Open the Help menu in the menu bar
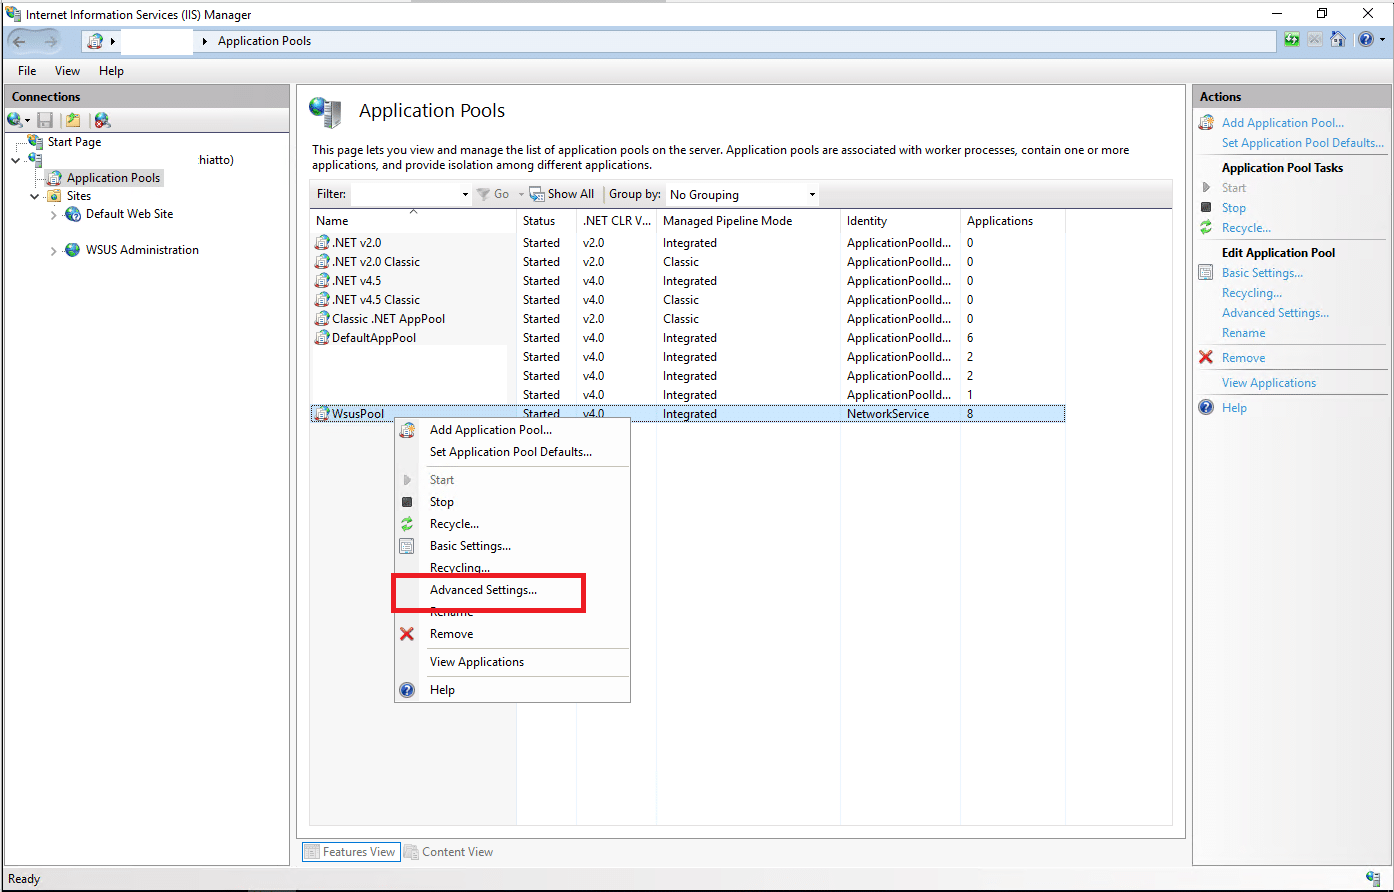Screen dimensions: 1394x892 (x=111, y=71)
